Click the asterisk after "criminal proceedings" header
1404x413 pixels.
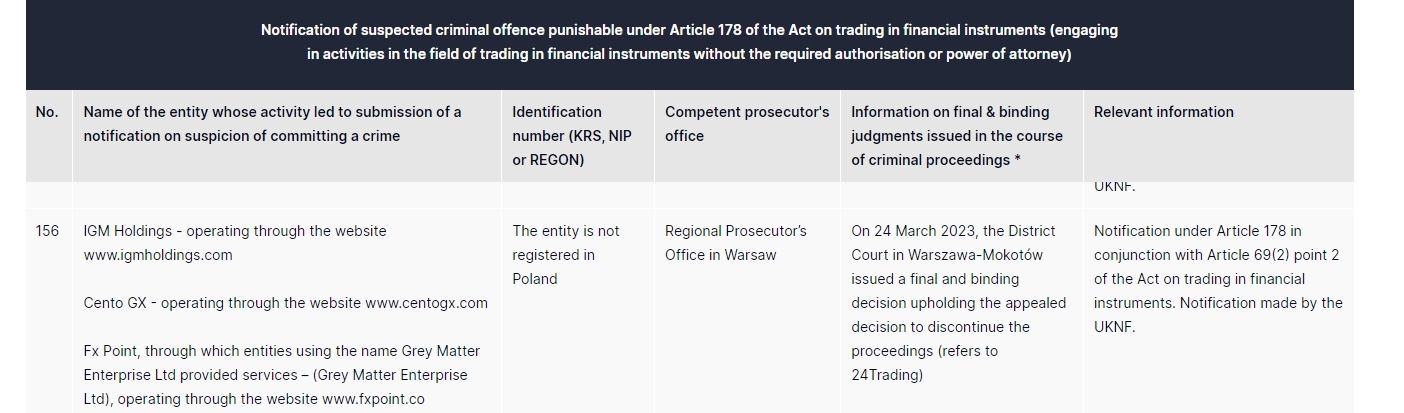(x=1017, y=160)
